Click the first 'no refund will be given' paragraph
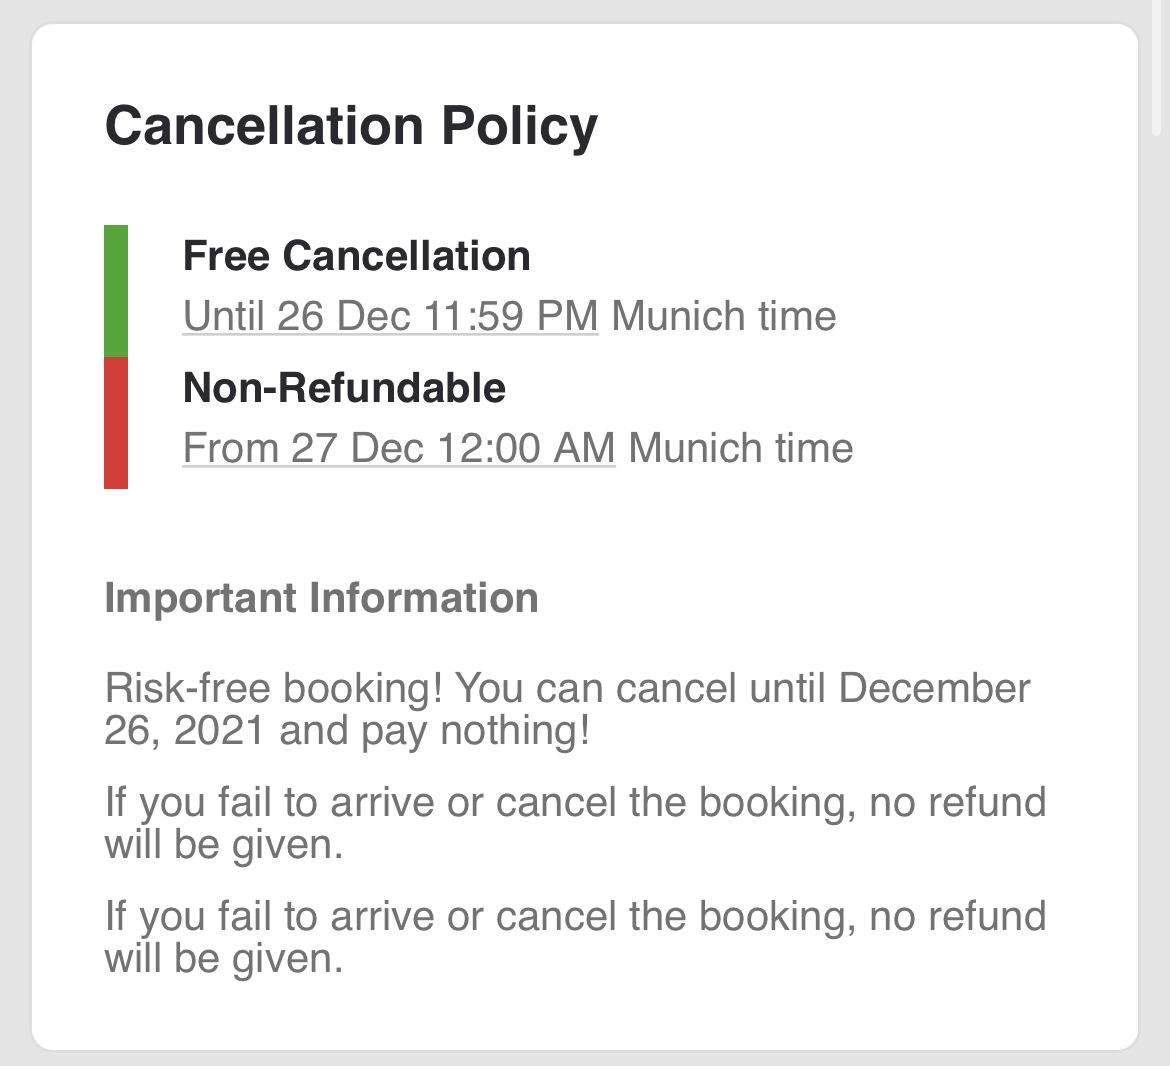Image resolution: width=1170 pixels, height=1066 pixels. (575, 823)
